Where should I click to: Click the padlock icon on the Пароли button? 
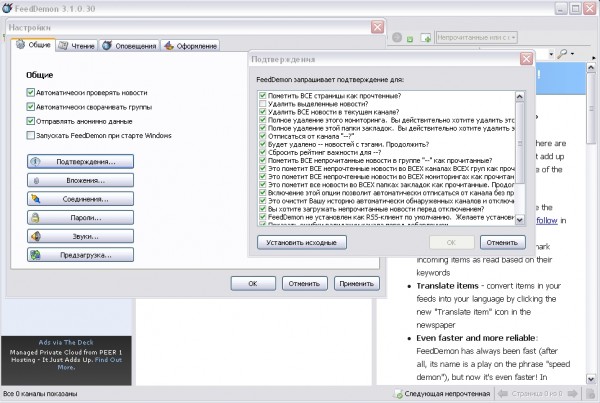[35, 217]
